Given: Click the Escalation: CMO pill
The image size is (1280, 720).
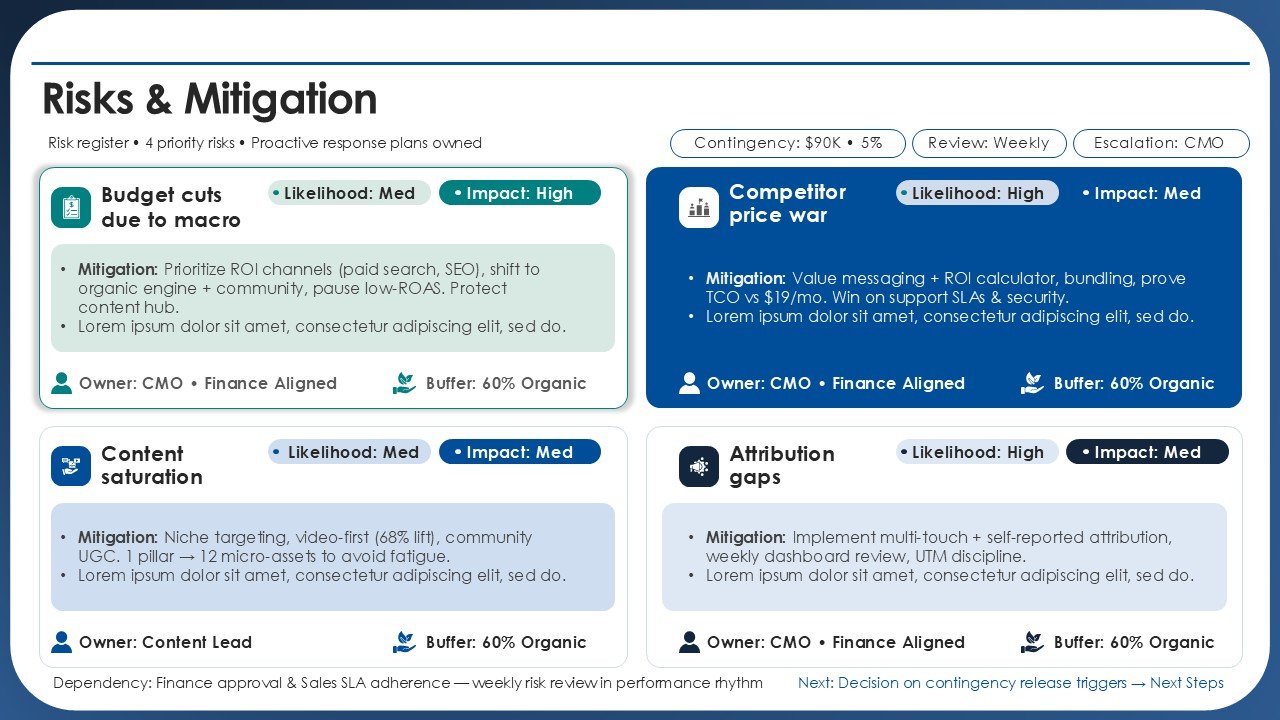Looking at the screenshot, I should pos(1162,143).
